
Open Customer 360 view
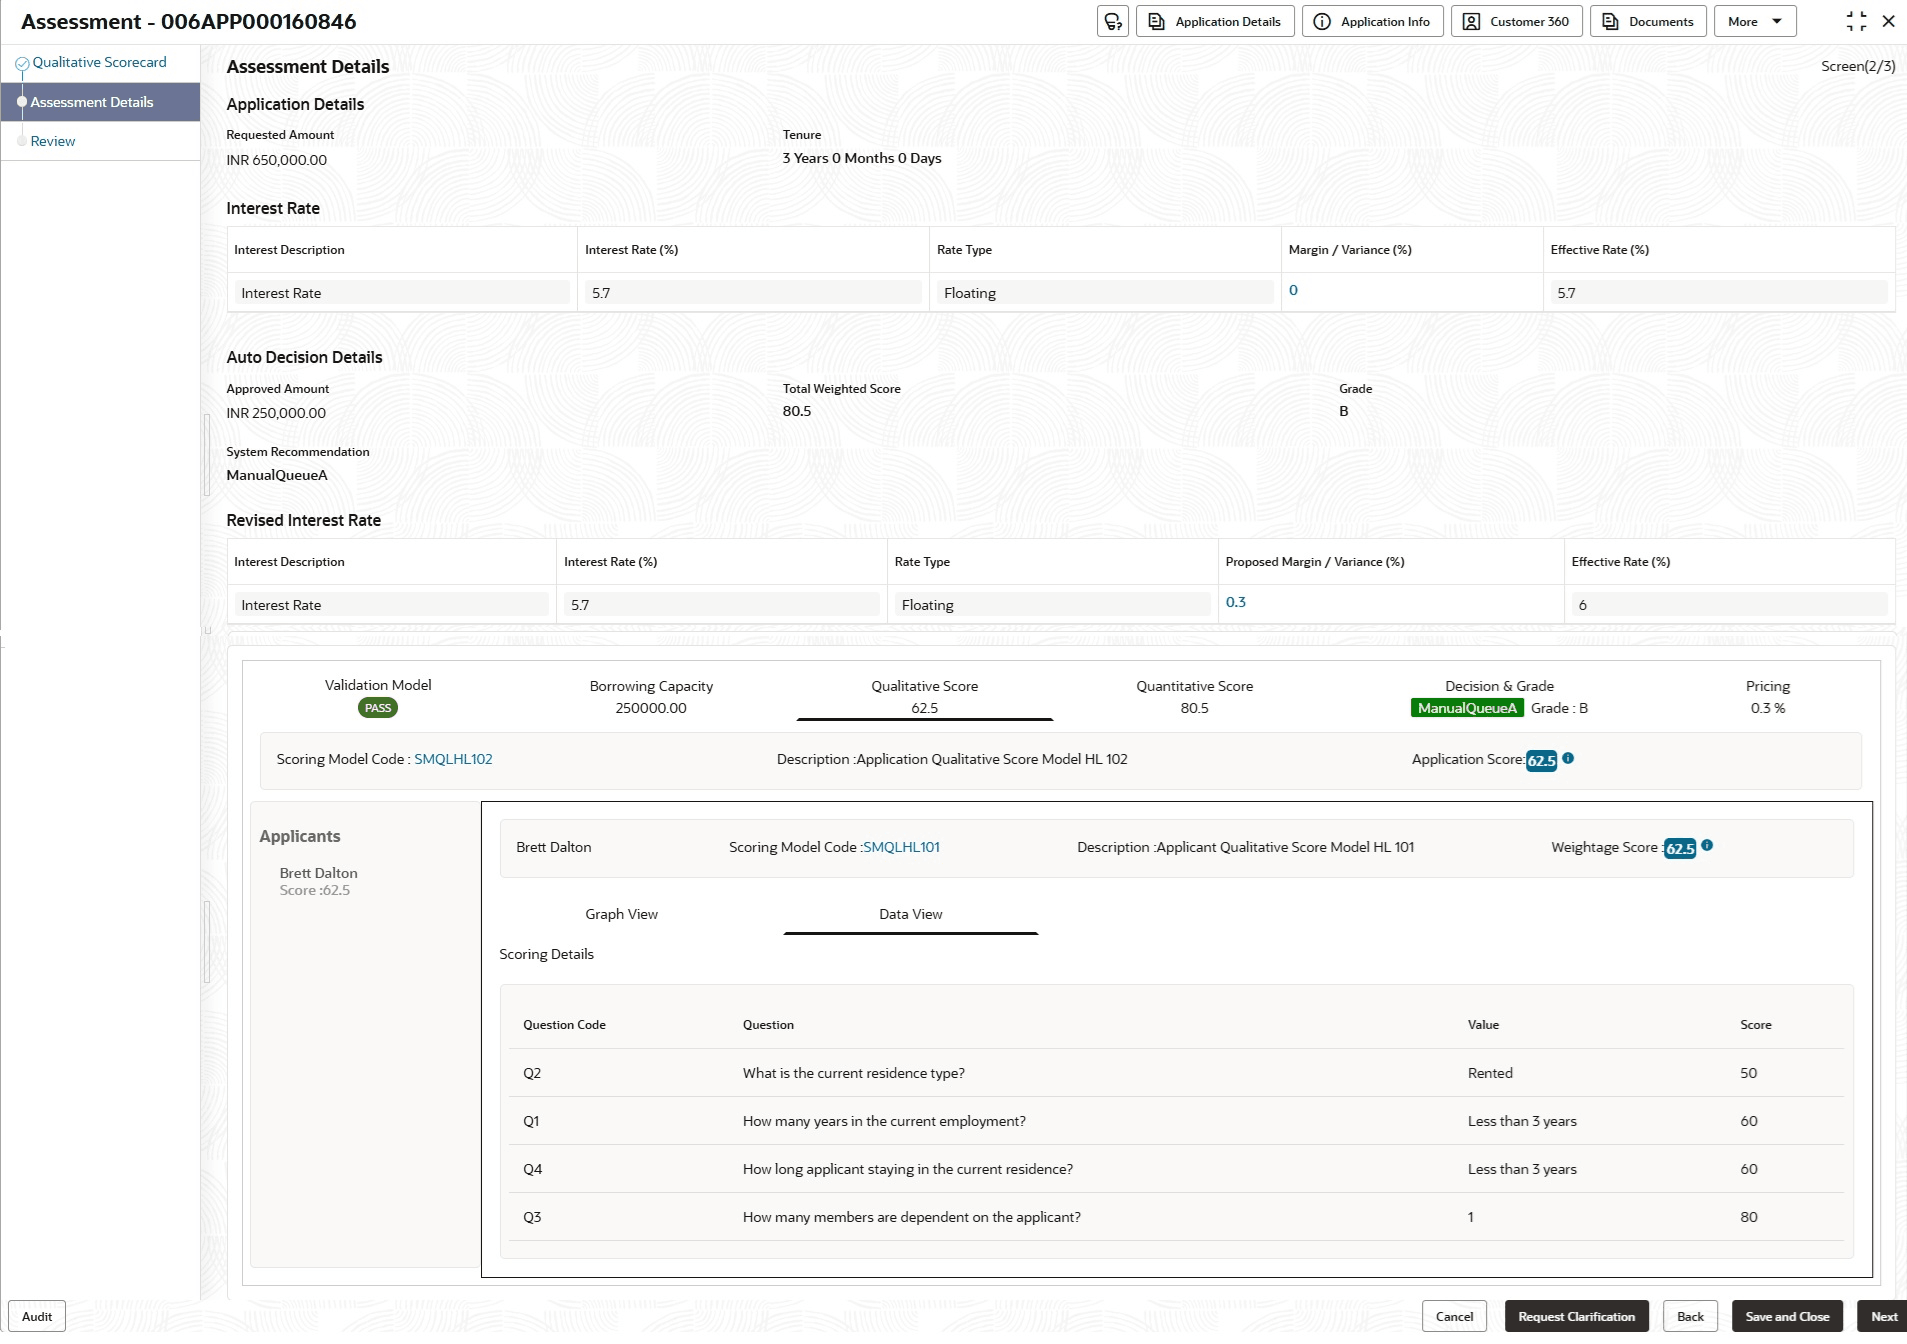[x=1517, y=22]
